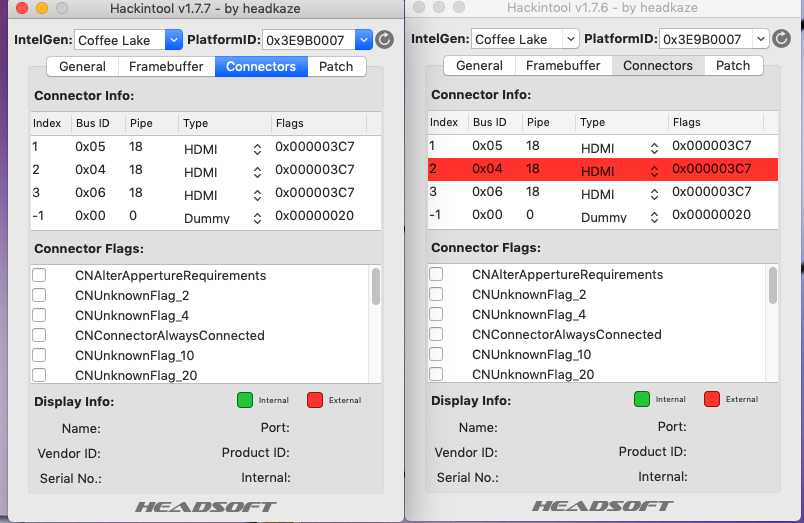Toggle CNUnknownFlag_2 in v1.7.6 window
Image resolution: width=804 pixels, height=523 pixels.
(436, 294)
